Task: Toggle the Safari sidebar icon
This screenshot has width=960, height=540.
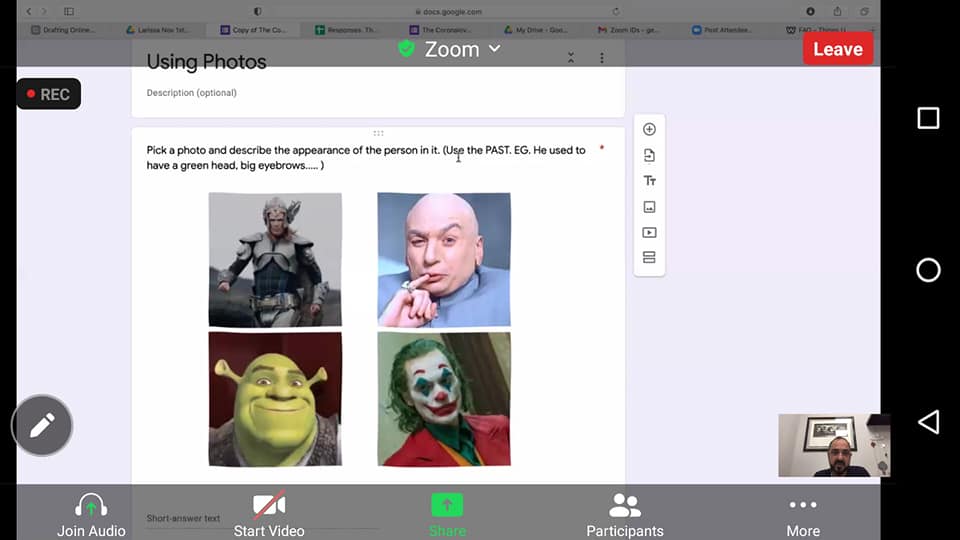Action: tap(69, 12)
